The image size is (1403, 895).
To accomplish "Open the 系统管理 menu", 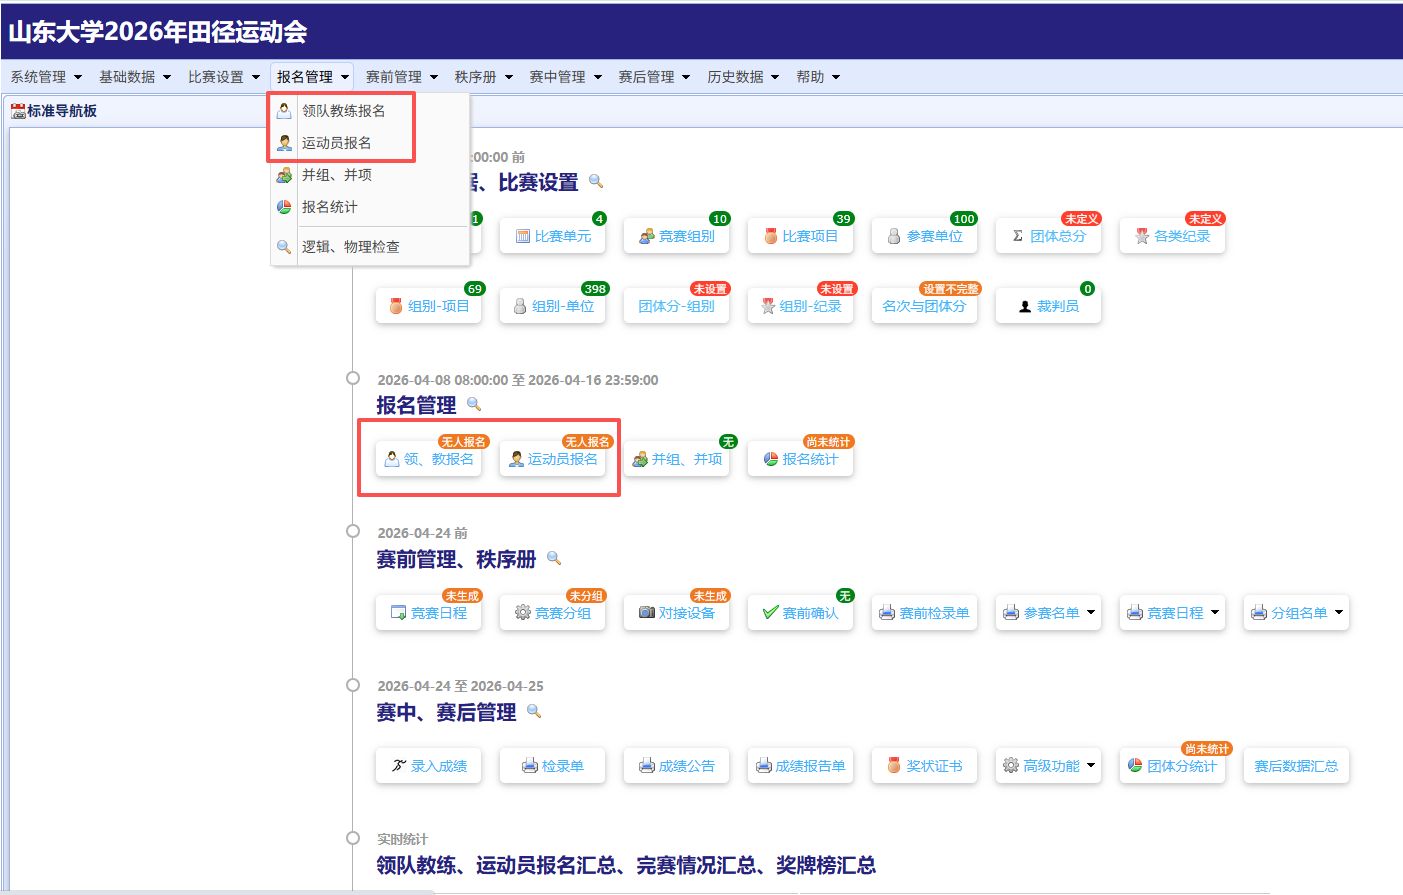I will click(46, 77).
